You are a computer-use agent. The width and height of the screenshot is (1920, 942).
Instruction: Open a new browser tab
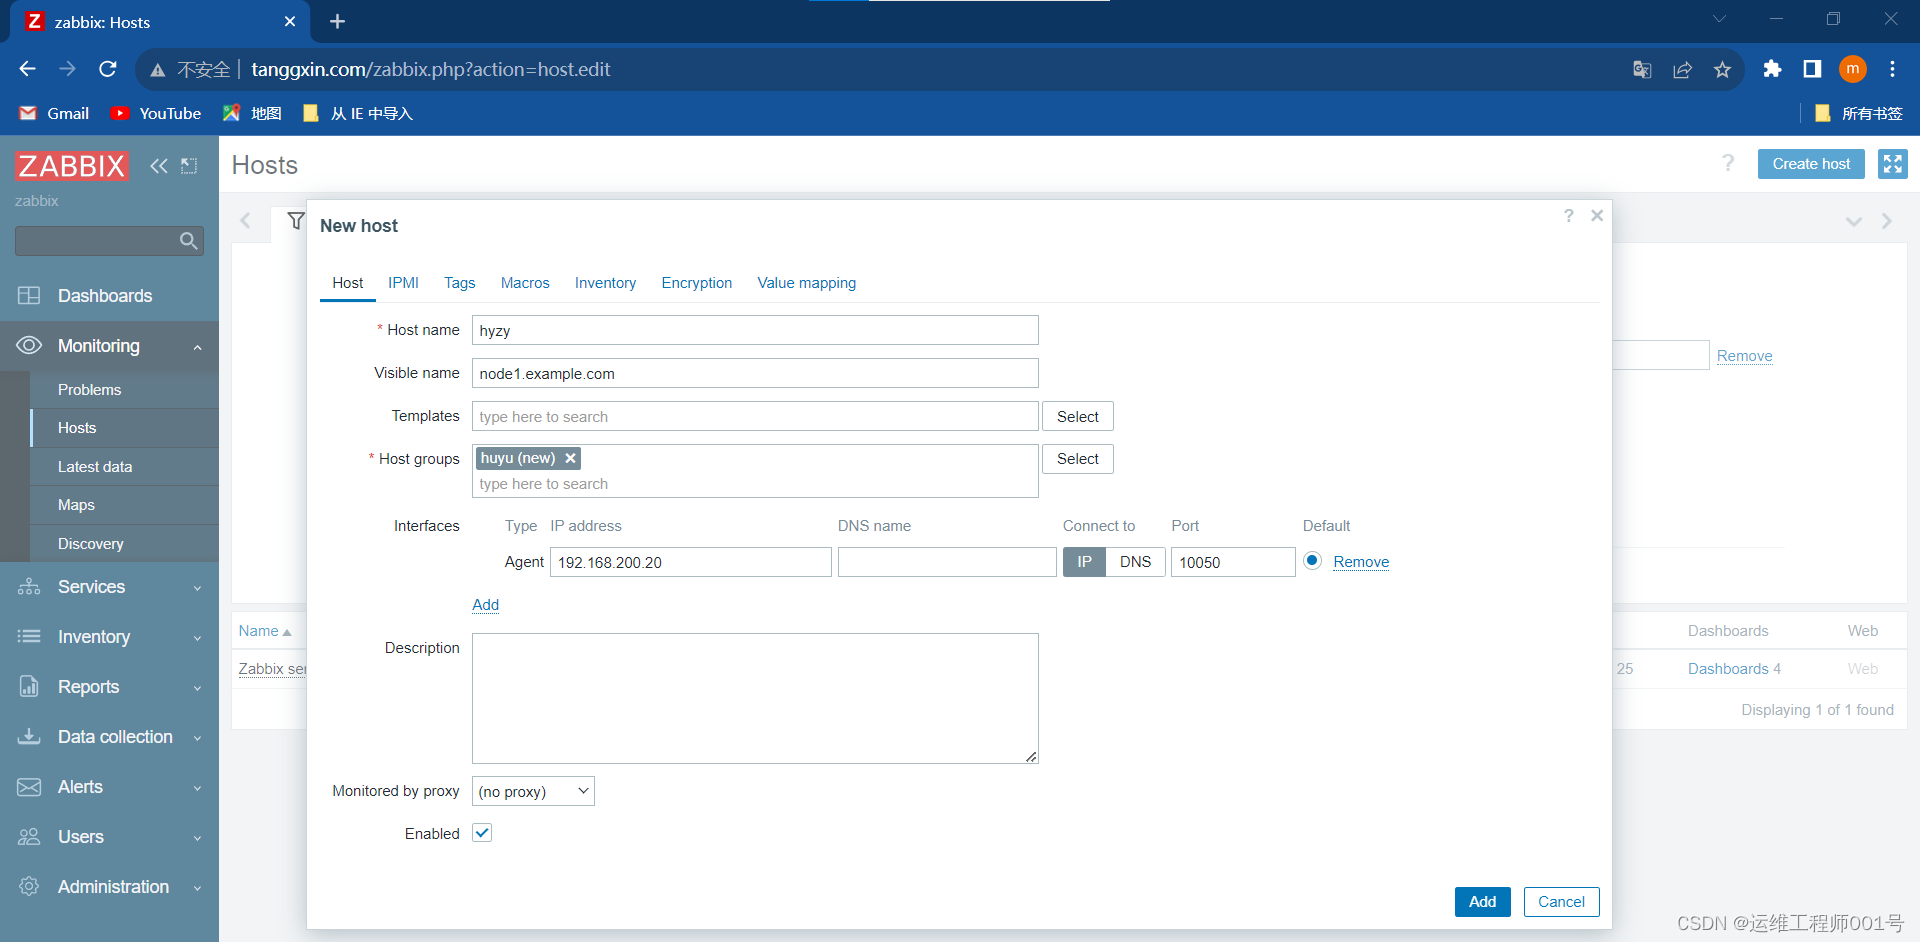click(x=338, y=21)
